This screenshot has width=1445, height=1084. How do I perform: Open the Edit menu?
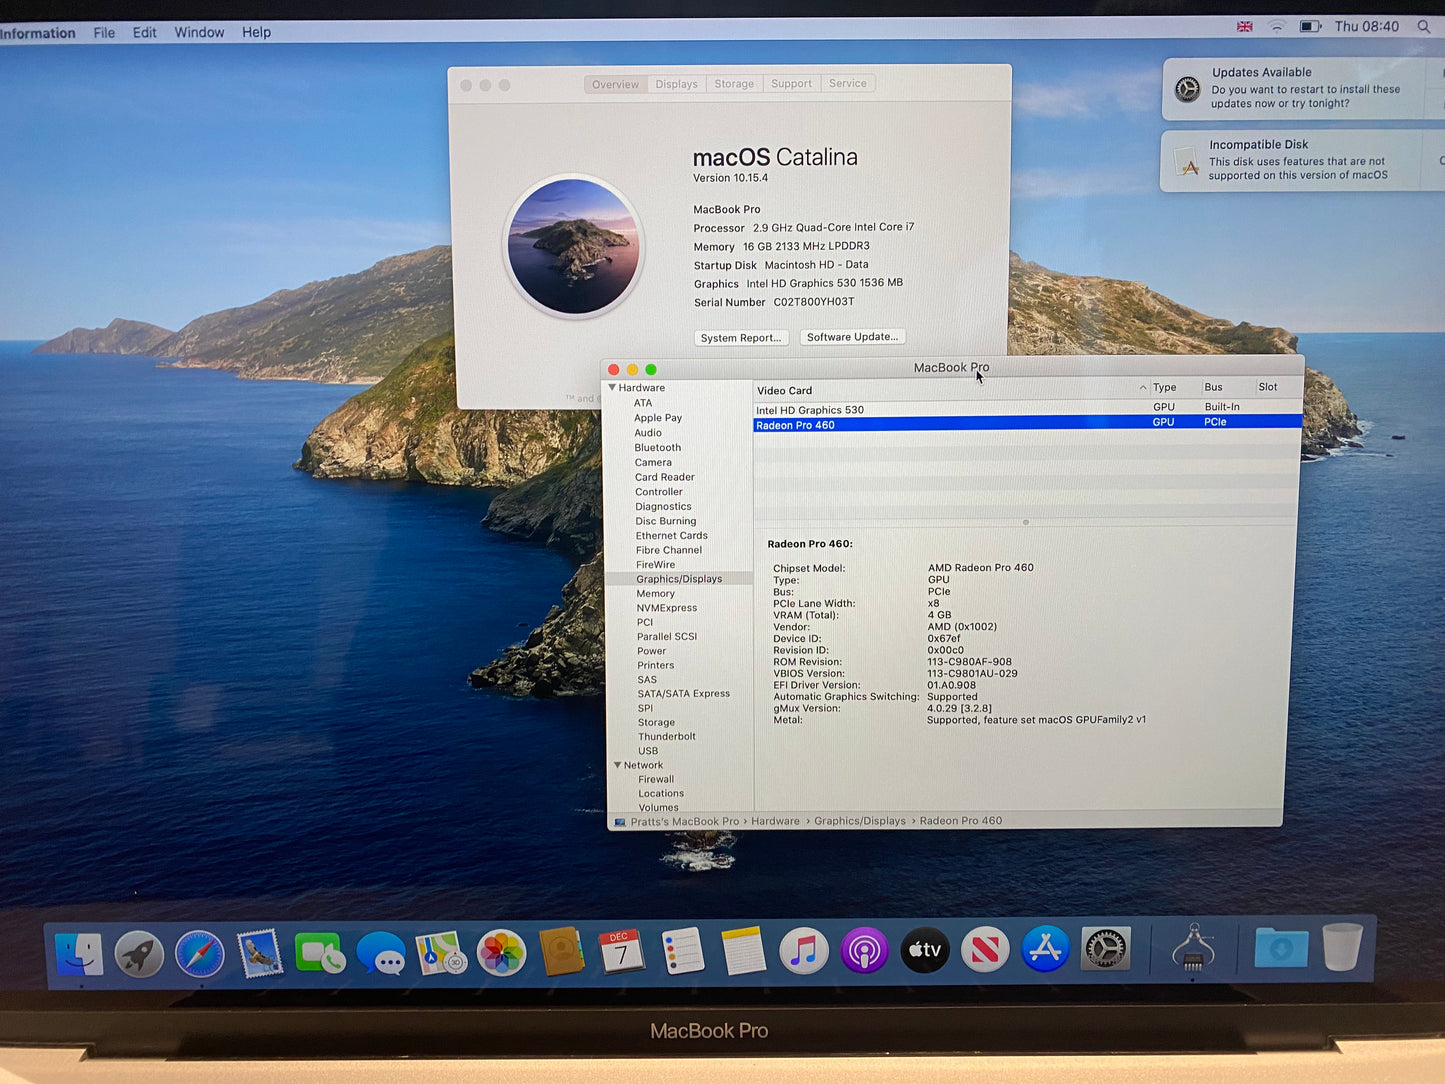point(145,32)
